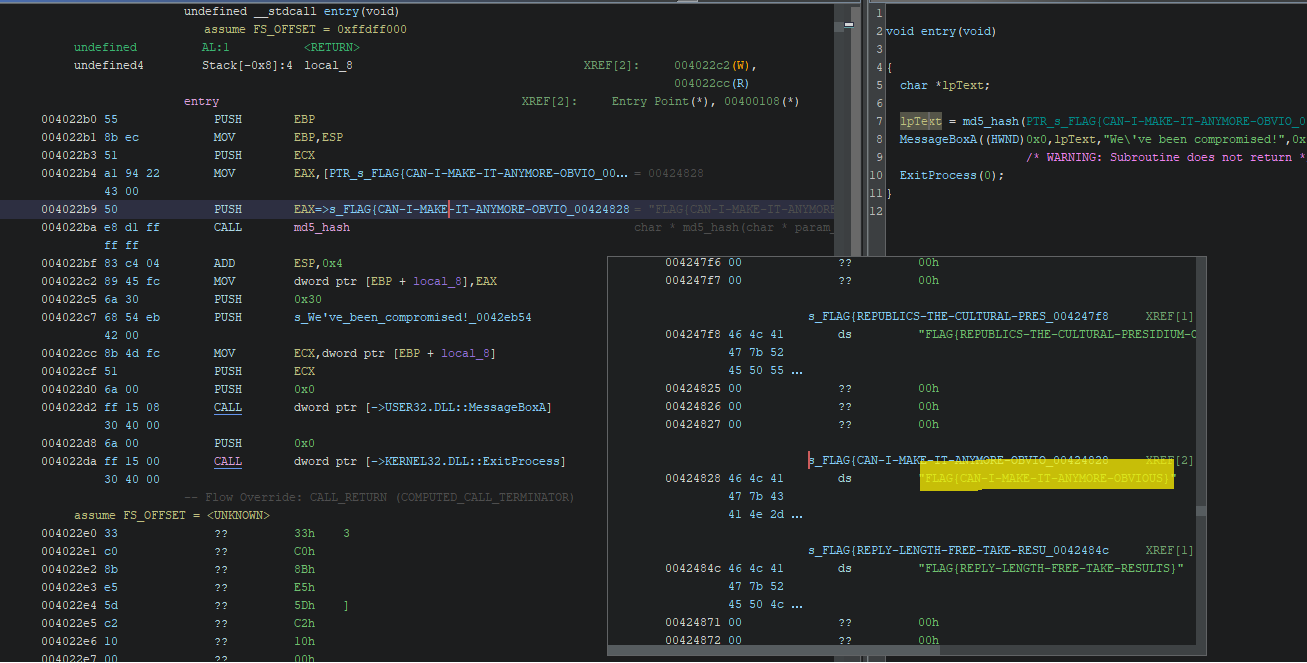Click md5_hash call in the decompiler pane
The height and width of the screenshot is (663, 1307).
[991, 121]
